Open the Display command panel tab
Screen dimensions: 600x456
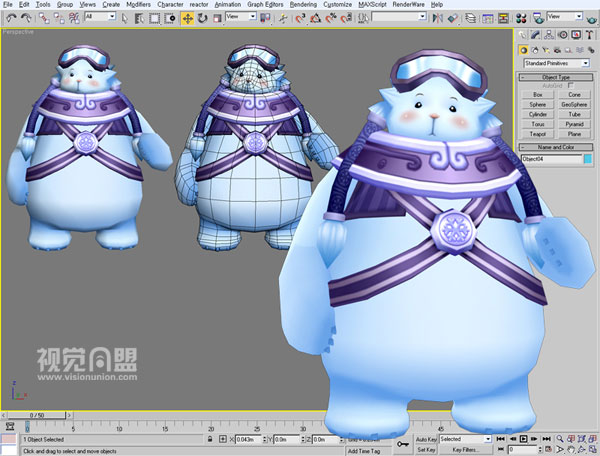577,34
